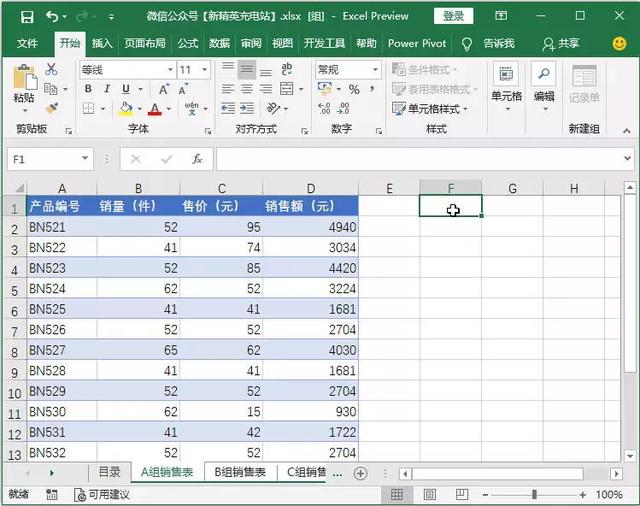The width and height of the screenshot is (640, 506).
Task: Add a new sheet with the plus button
Action: [x=360, y=473]
